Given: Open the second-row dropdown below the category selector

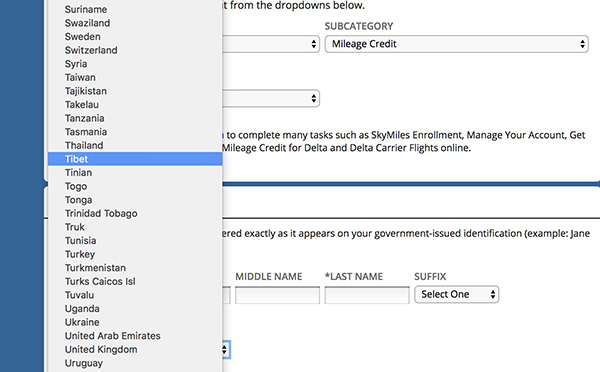Looking at the screenshot, I should [x=271, y=98].
